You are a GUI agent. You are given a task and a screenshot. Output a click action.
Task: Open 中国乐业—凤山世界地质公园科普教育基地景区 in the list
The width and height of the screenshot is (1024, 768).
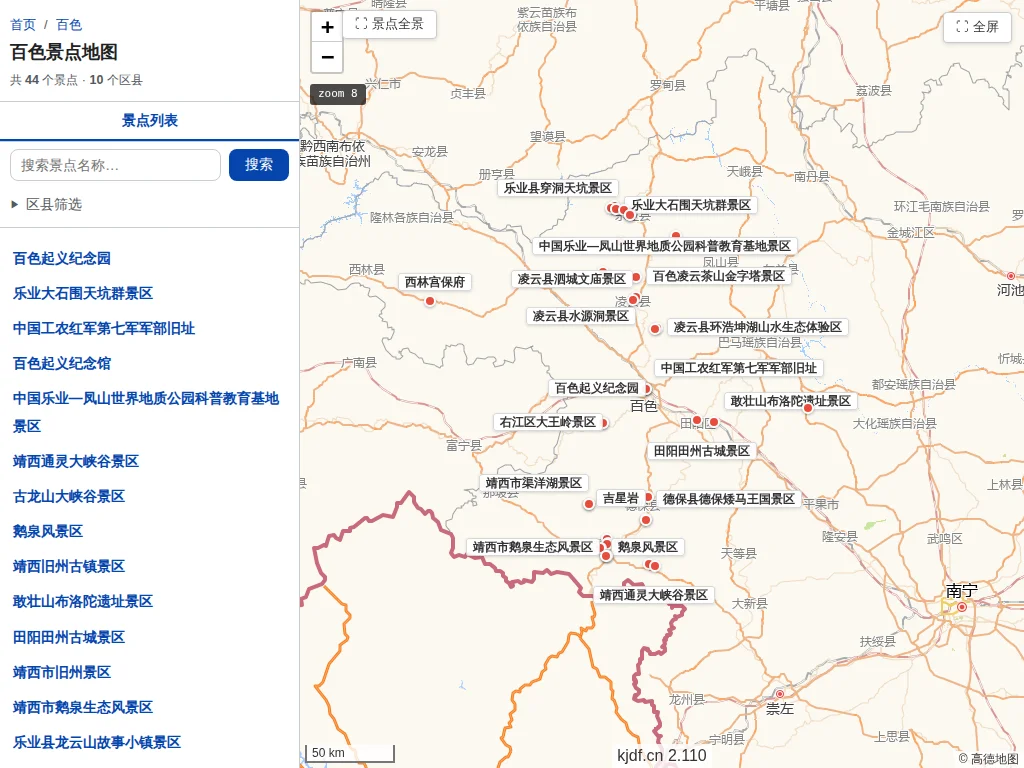[146, 412]
